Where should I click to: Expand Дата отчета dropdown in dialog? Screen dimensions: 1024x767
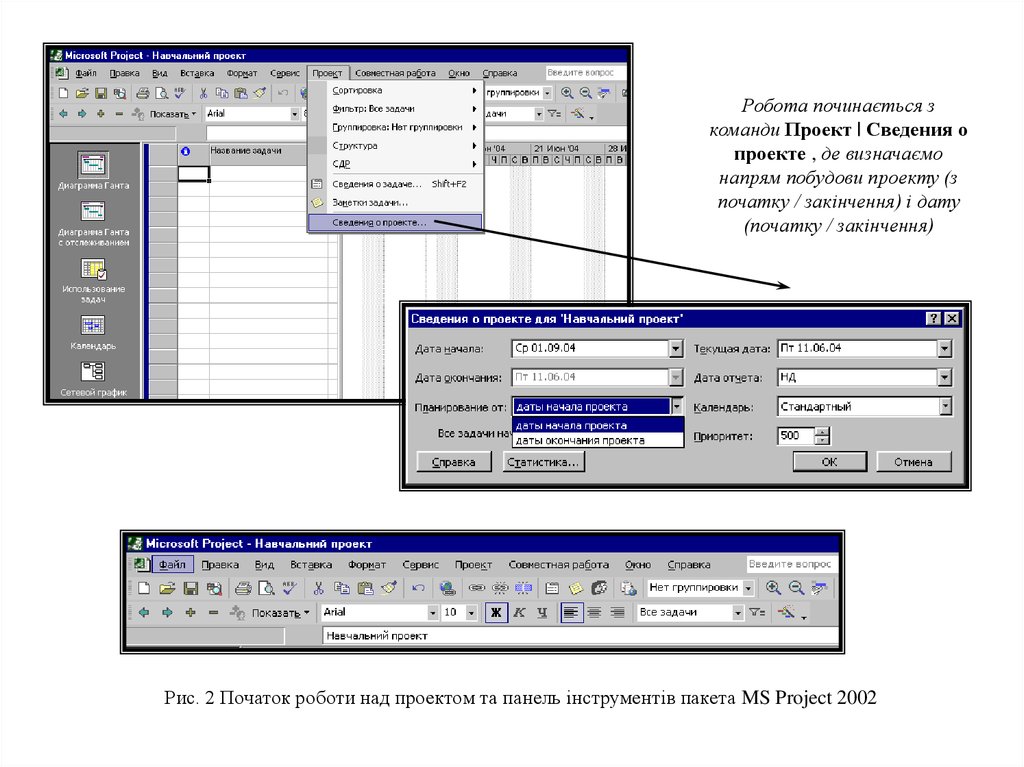[x=944, y=378]
